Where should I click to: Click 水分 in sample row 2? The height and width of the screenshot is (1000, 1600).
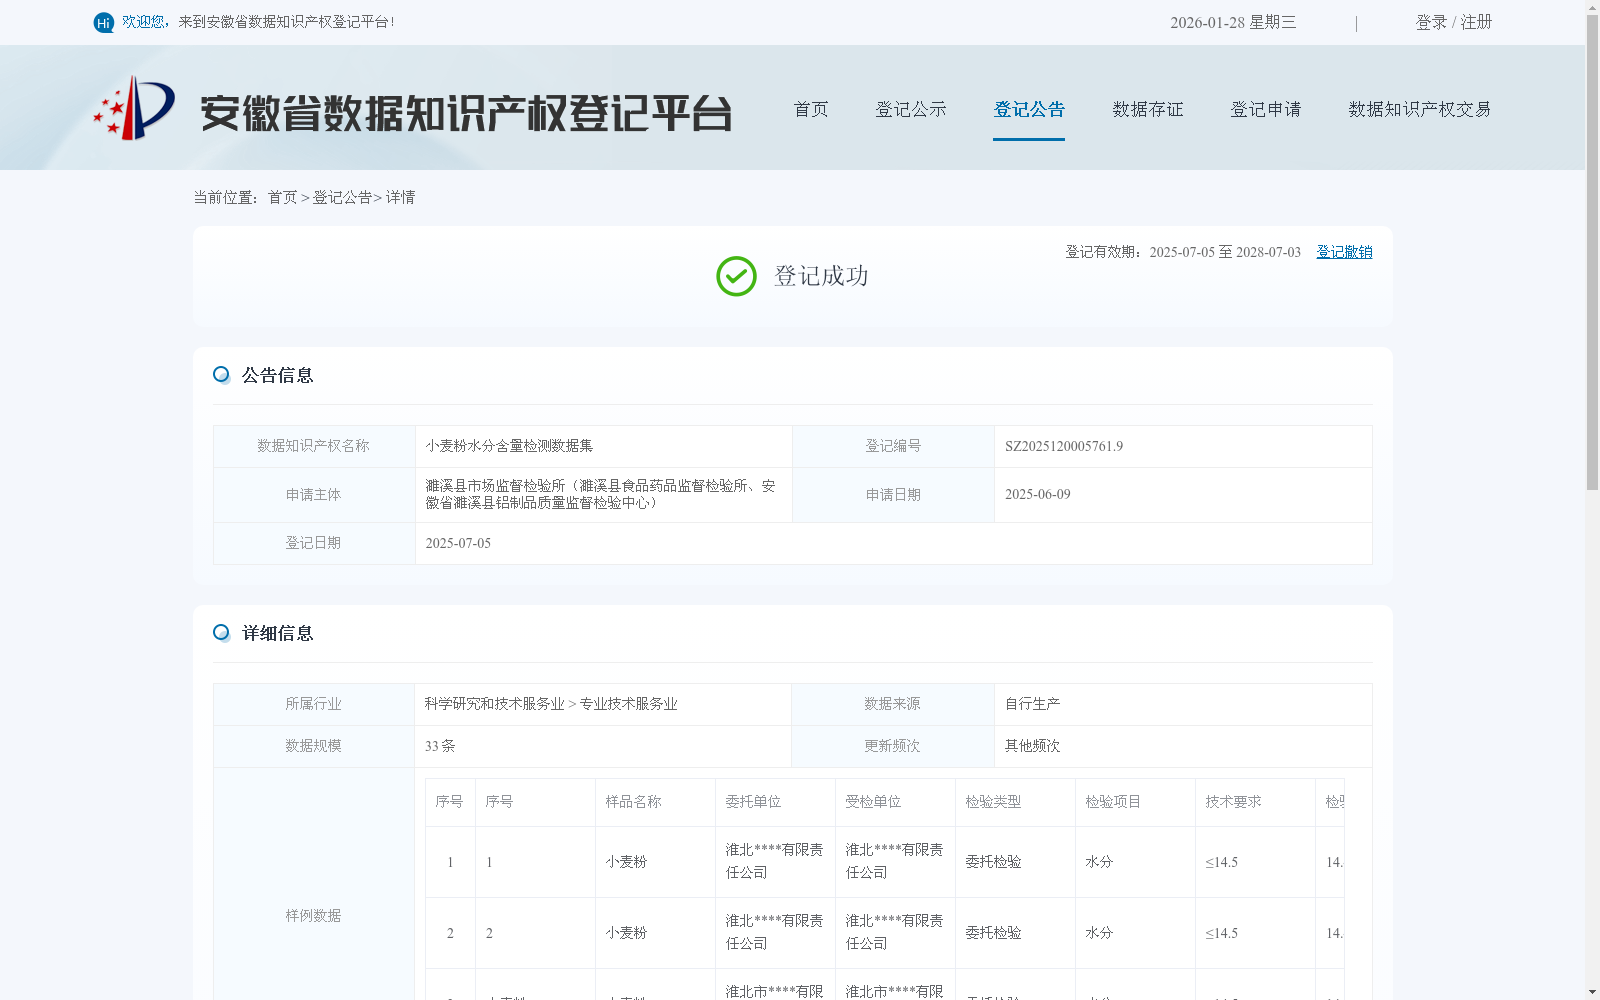coord(1099,933)
